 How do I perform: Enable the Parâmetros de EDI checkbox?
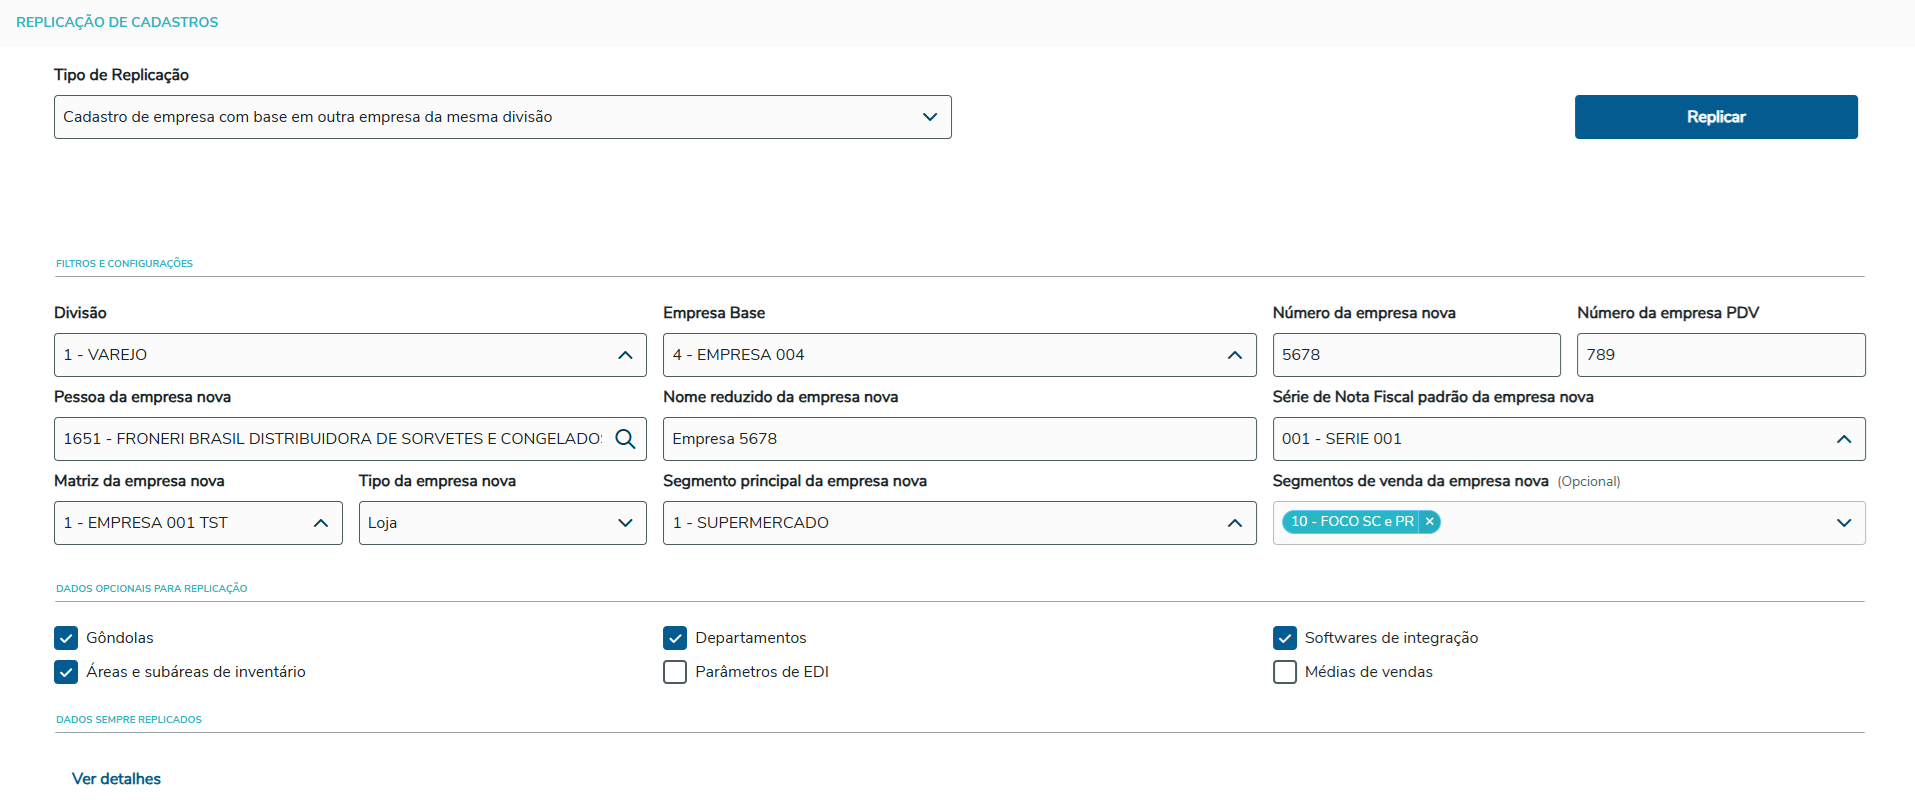[675, 672]
